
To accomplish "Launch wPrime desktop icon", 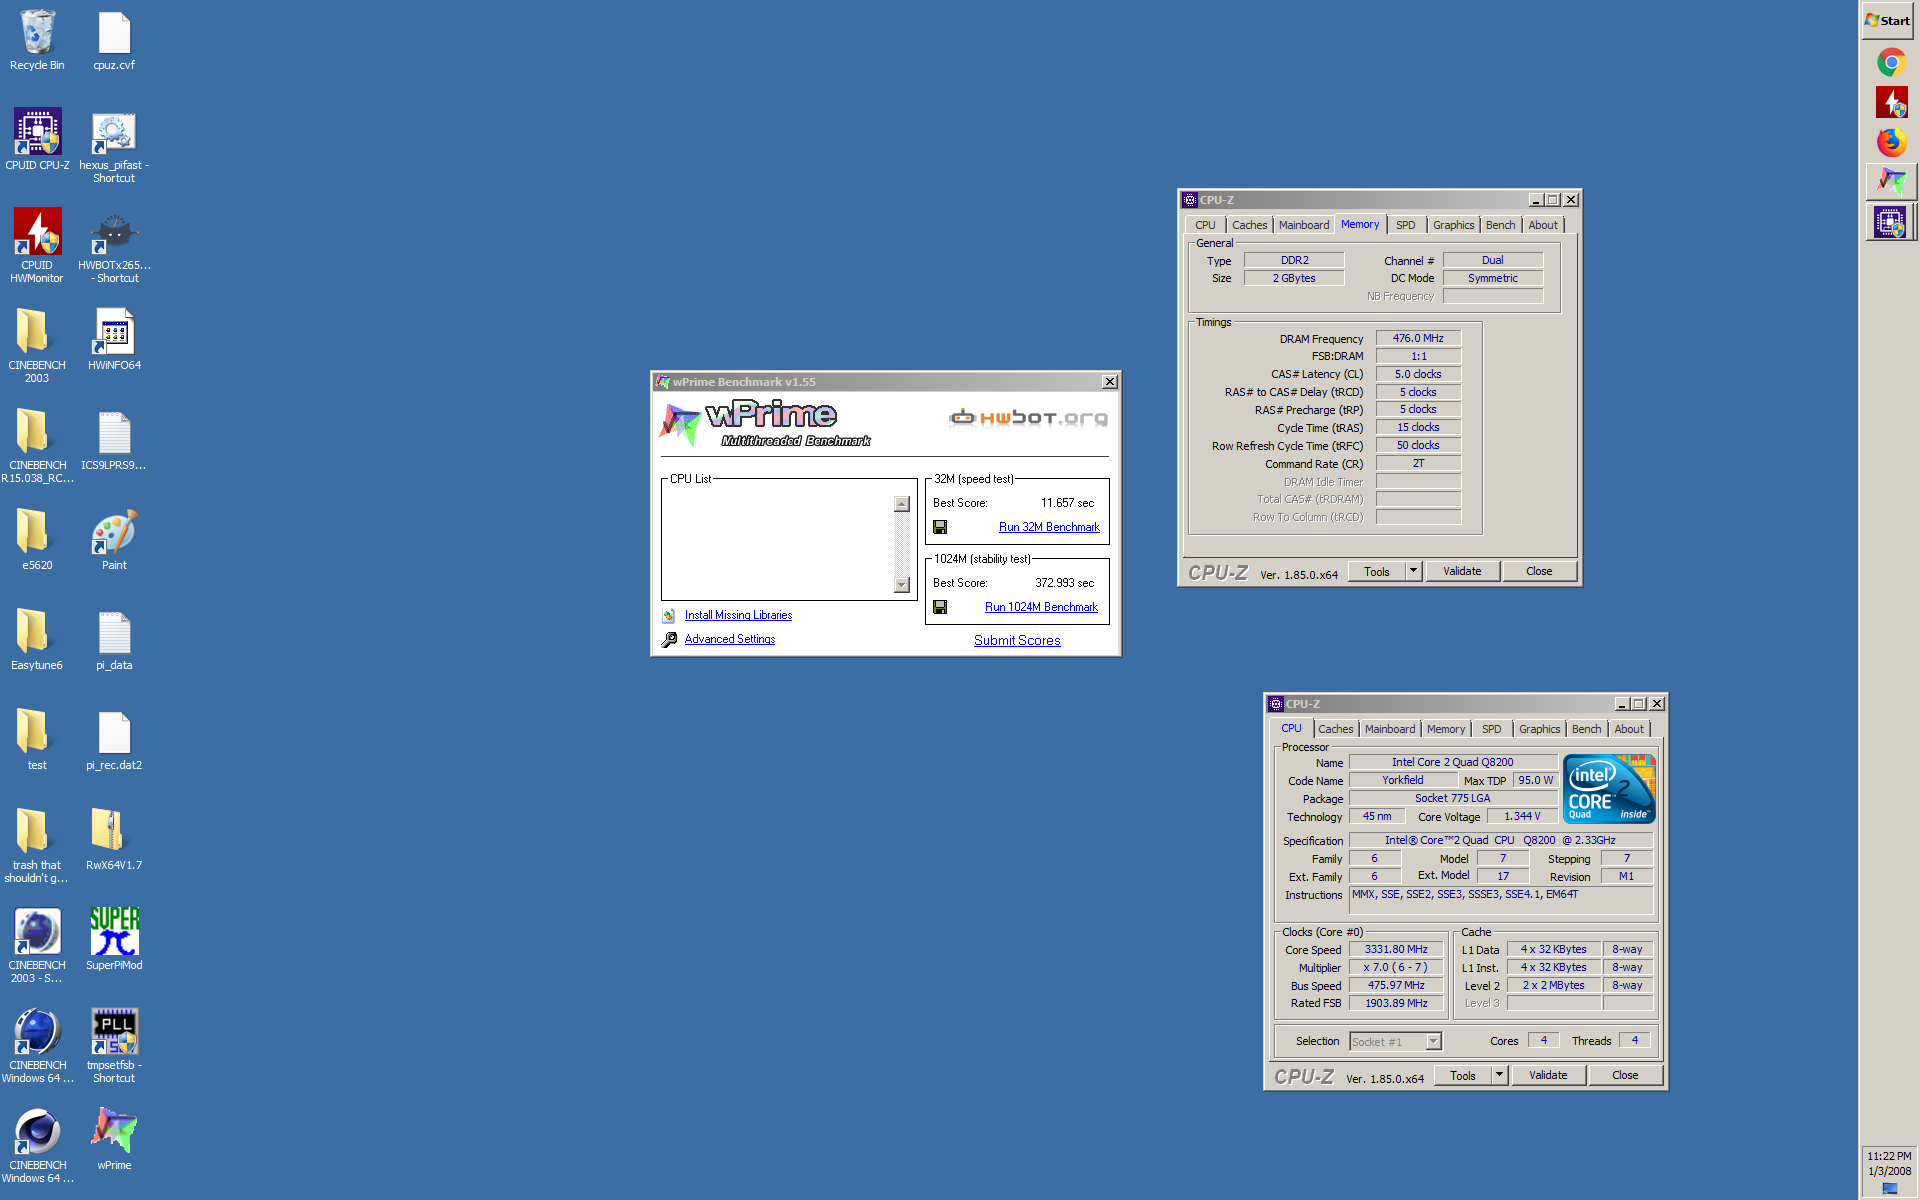I will [114, 1140].
